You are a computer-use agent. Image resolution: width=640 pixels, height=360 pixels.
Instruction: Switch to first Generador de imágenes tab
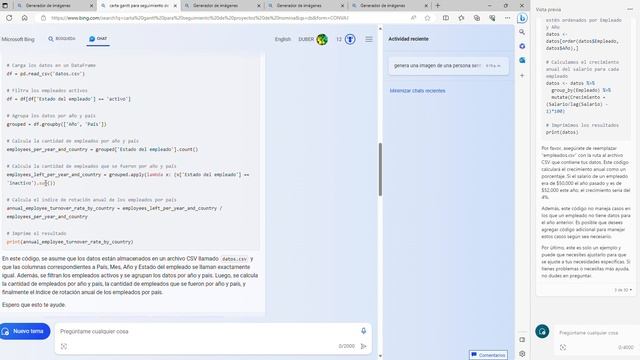(48, 6)
